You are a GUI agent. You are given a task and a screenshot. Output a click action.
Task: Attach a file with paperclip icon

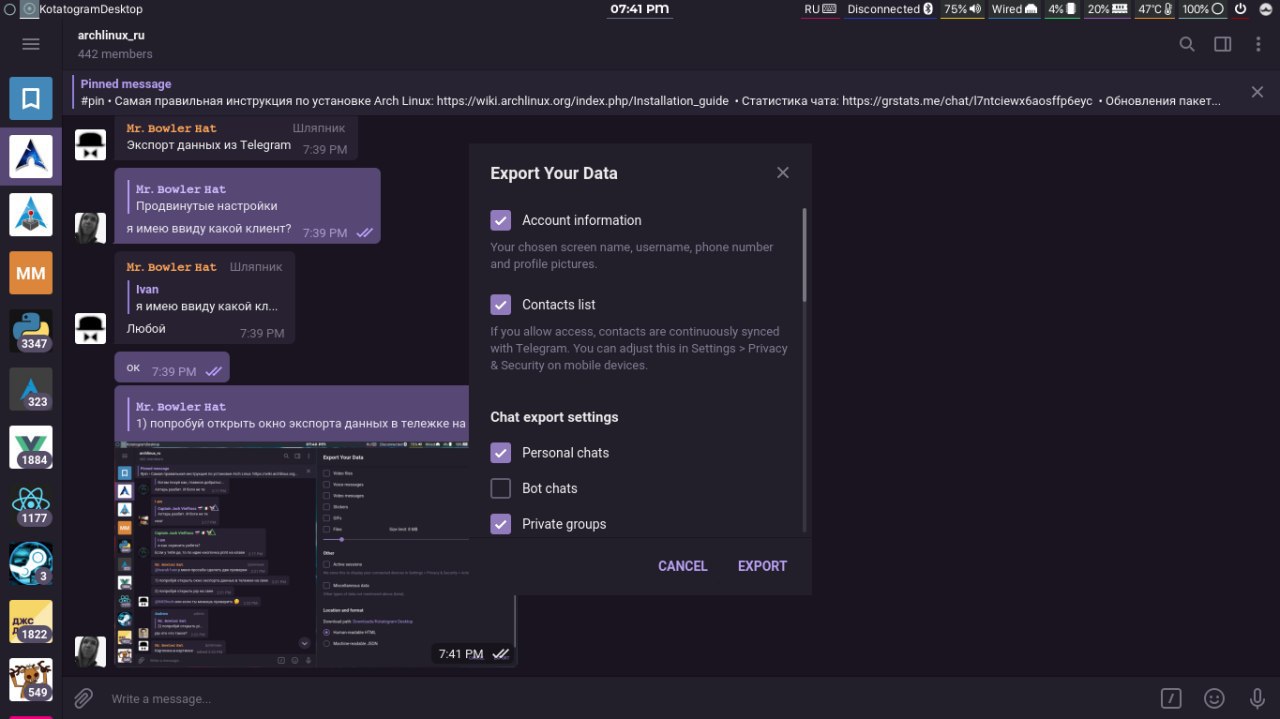(x=84, y=698)
